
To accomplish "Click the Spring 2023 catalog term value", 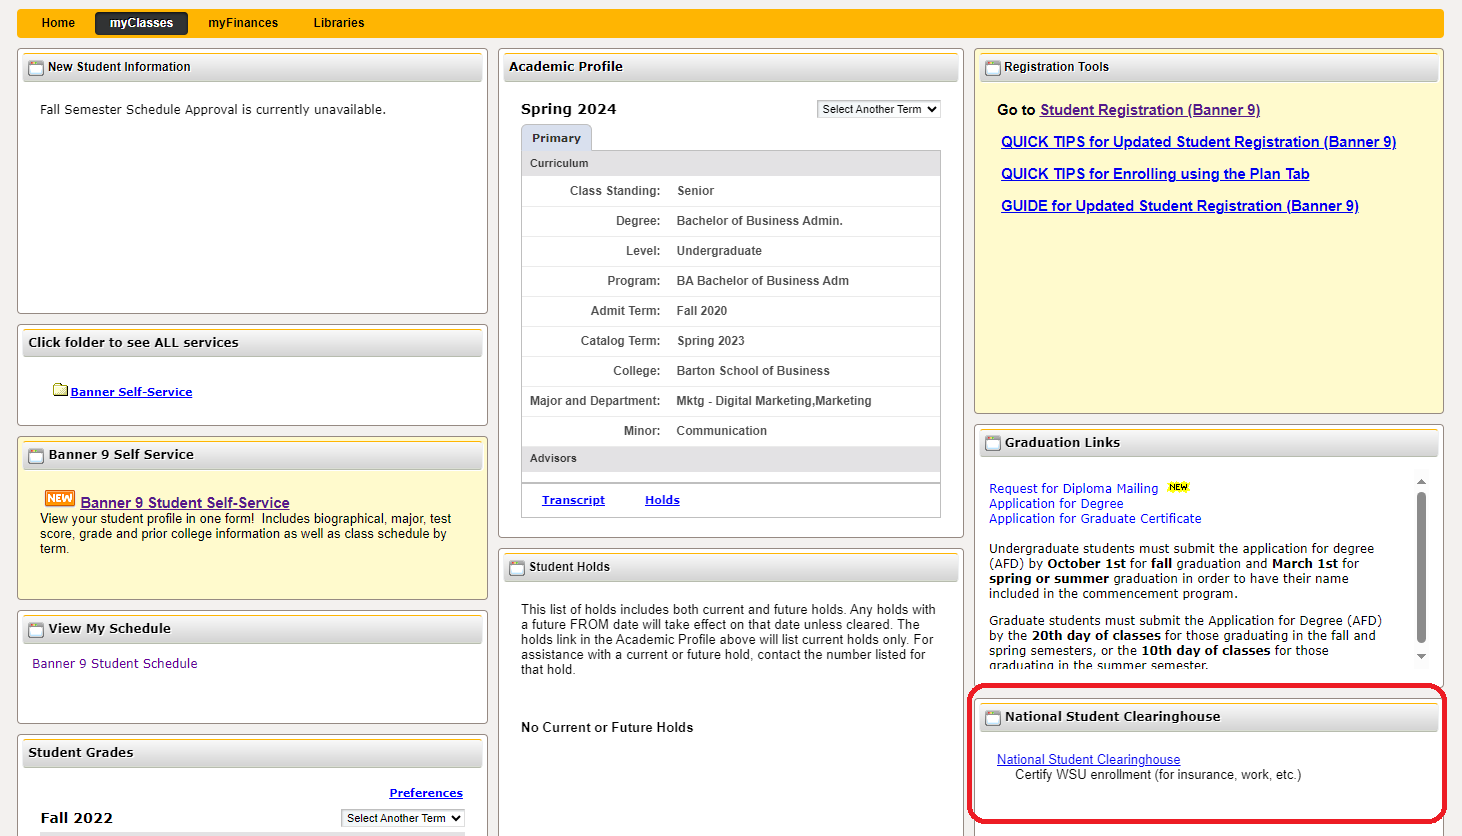I will pyautogui.click(x=711, y=341).
